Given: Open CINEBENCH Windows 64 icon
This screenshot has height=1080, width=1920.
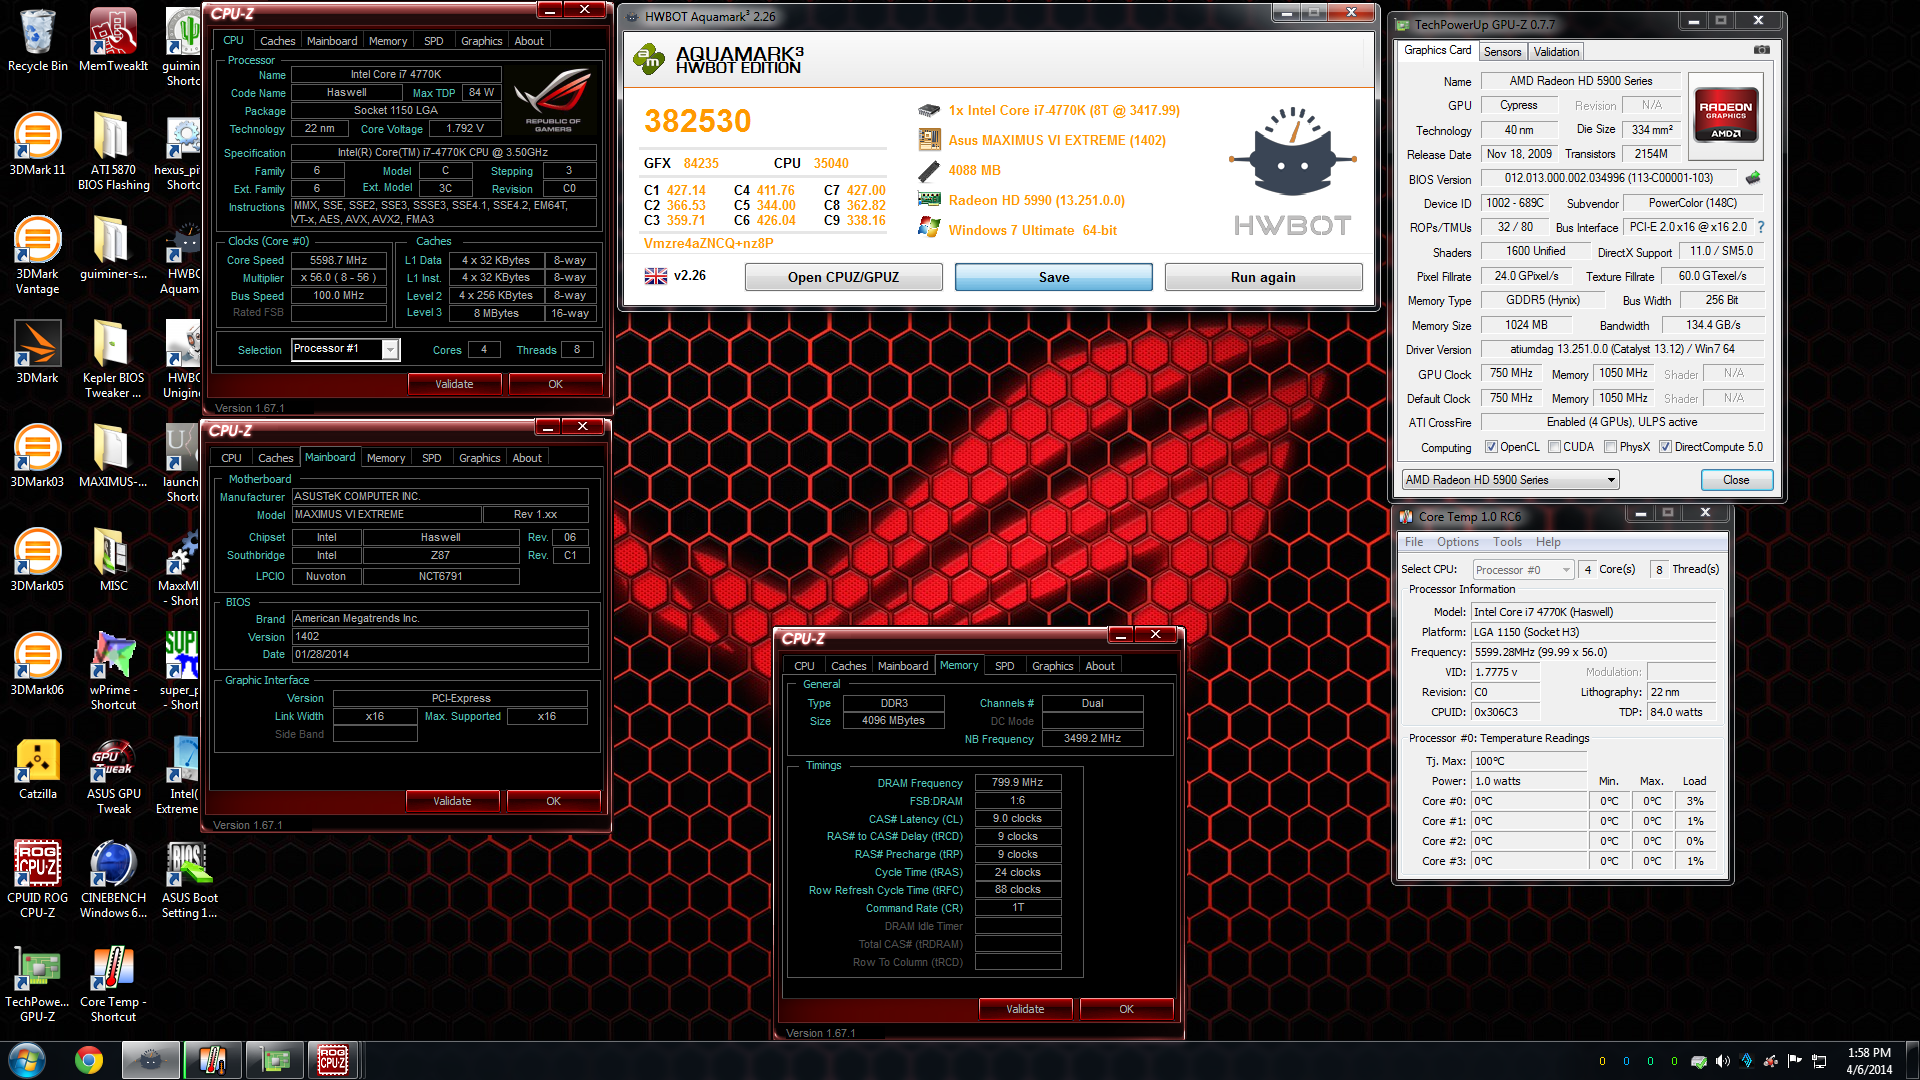Looking at the screenshot, I should click(x=113, y=879).
